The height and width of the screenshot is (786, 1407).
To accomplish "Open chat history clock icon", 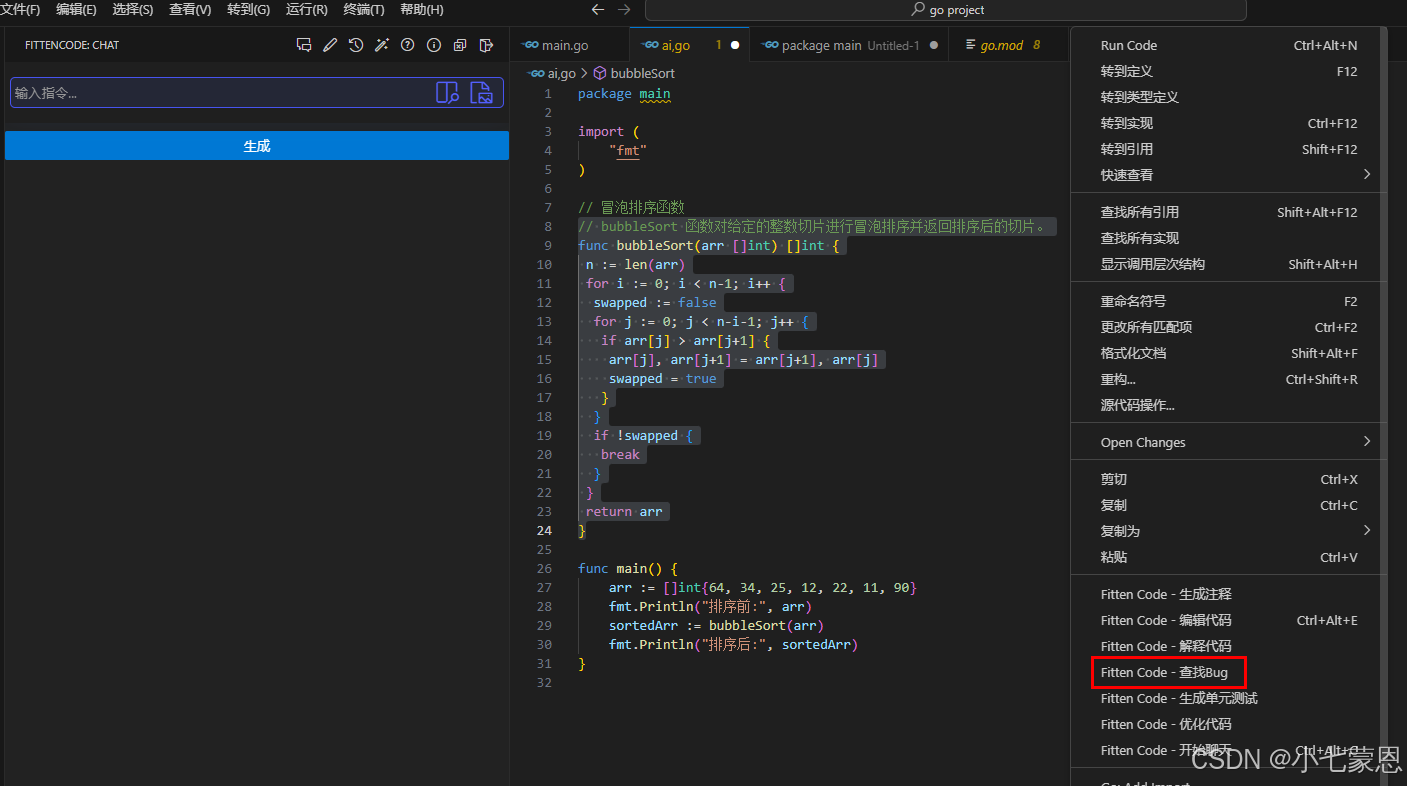I will click(x=356, y=45).
